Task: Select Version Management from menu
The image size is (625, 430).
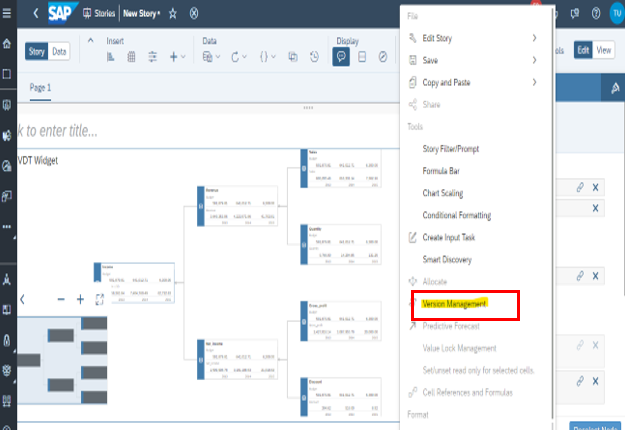Action: pyautogui.click(x=454, y=303)
